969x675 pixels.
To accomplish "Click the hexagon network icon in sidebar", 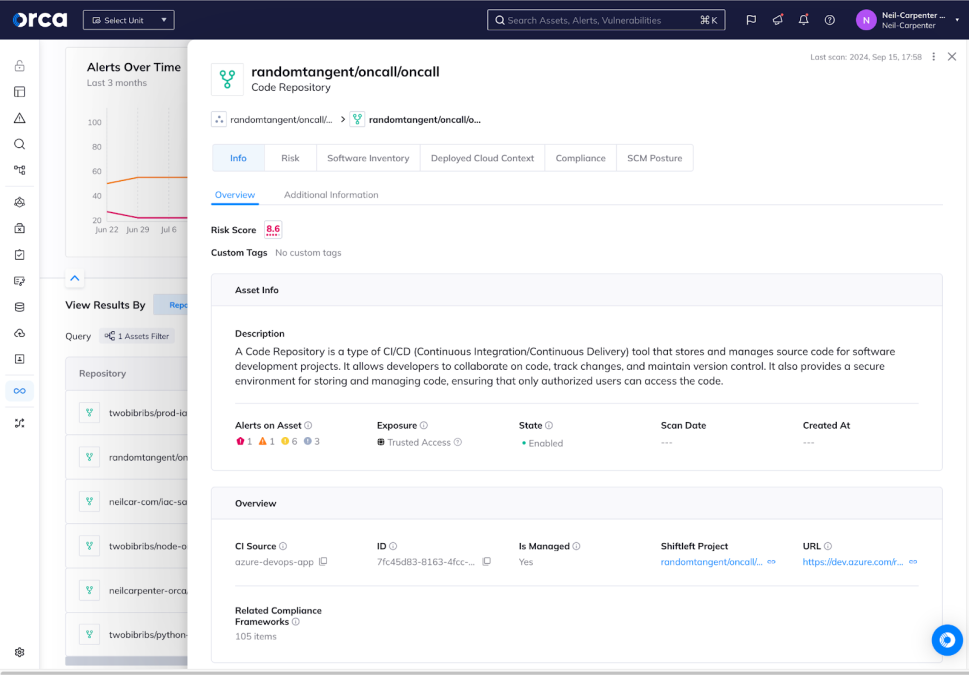I will pyautogui.click(x=20, y=202).
